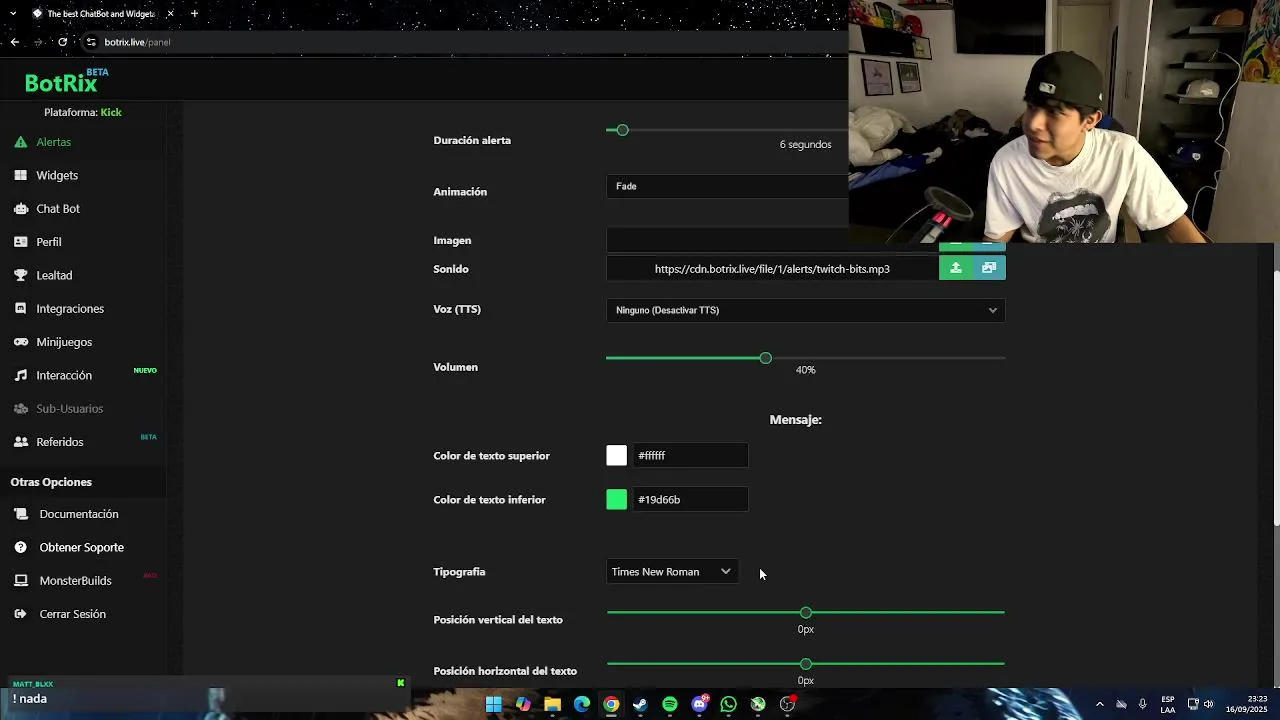Open Spotify from taskbar
Screen dimensions: 1280x720
point(670,704)
